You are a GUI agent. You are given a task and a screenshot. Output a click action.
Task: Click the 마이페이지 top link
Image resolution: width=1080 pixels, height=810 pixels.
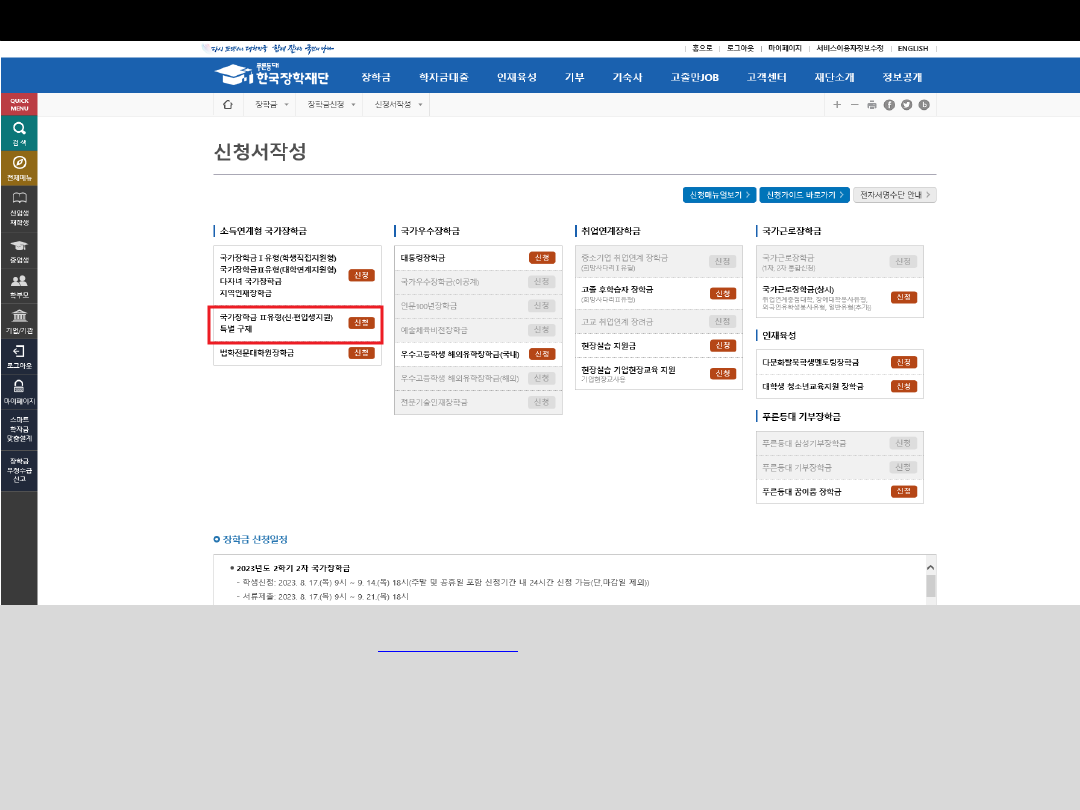pos(785,48)
